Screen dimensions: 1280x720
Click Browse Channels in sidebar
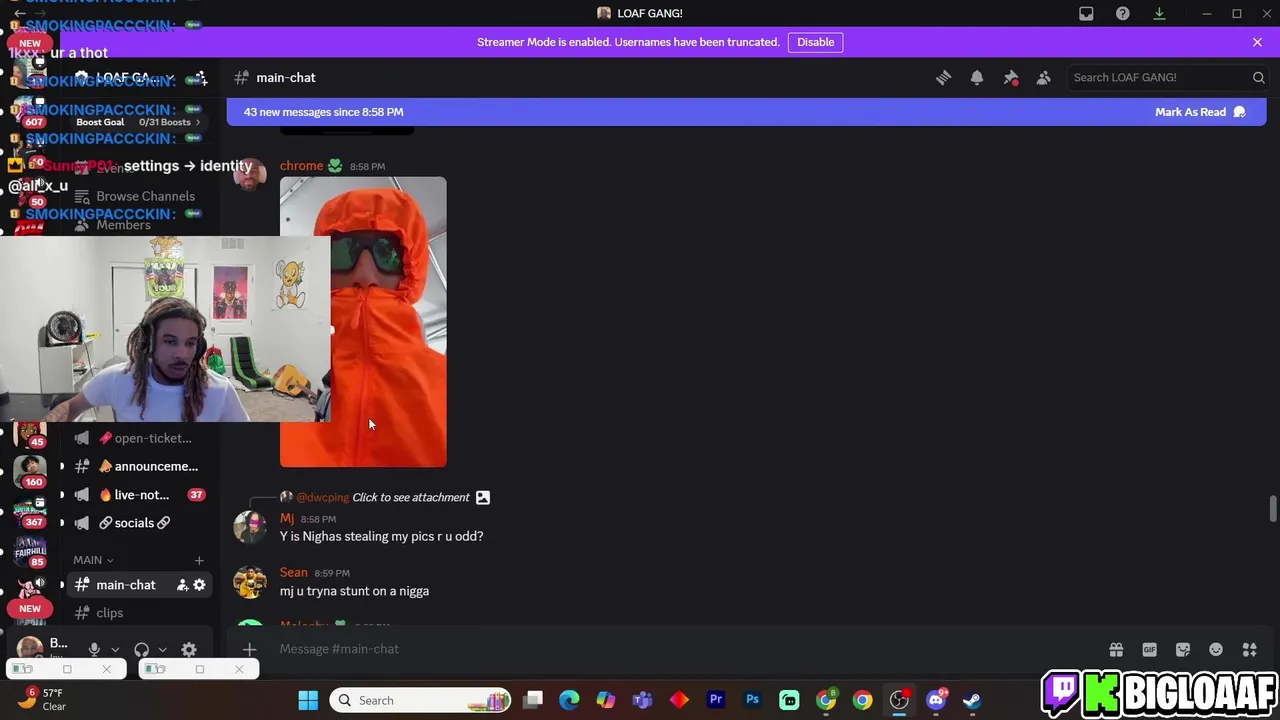[145, 196]
